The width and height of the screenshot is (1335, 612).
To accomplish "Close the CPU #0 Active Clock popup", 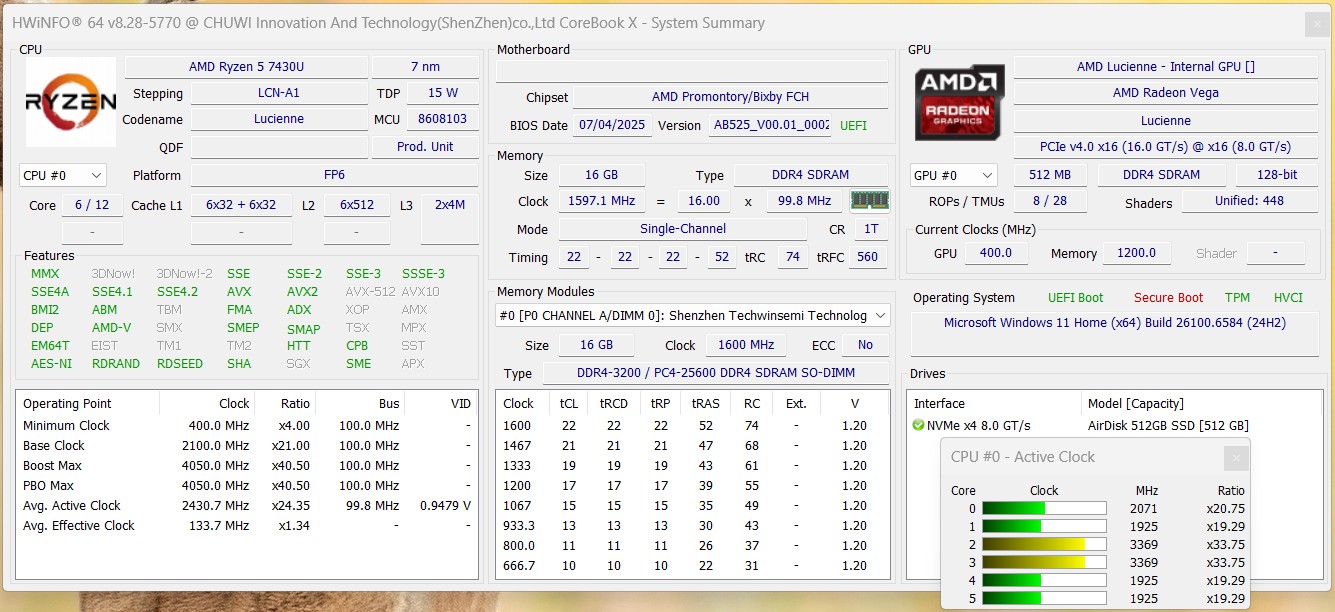I will (x=1236, y=458).
